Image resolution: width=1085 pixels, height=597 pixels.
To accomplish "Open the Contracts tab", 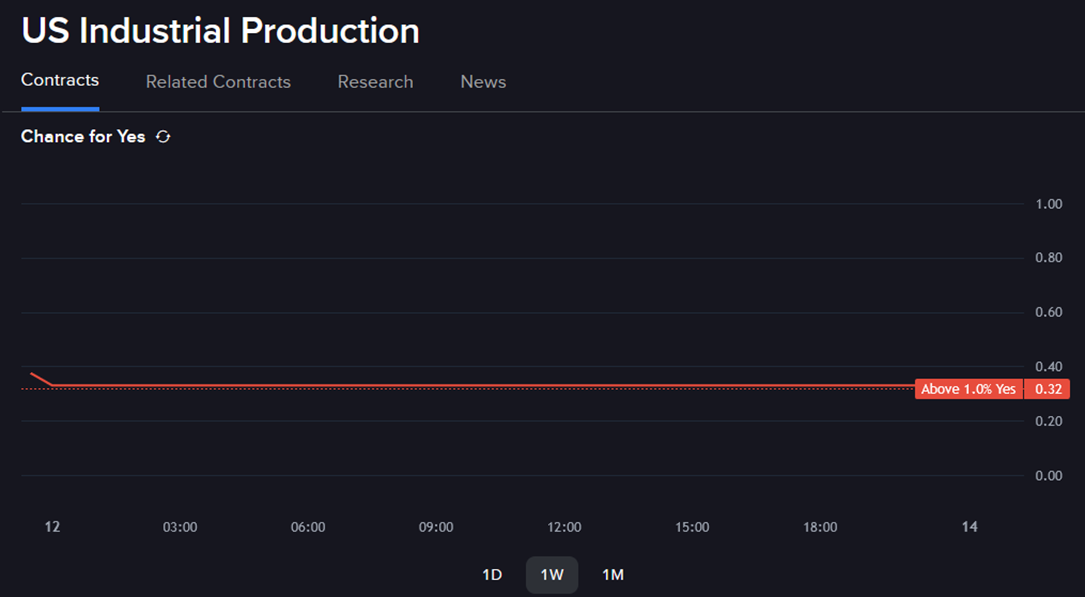I will (60, 80).
